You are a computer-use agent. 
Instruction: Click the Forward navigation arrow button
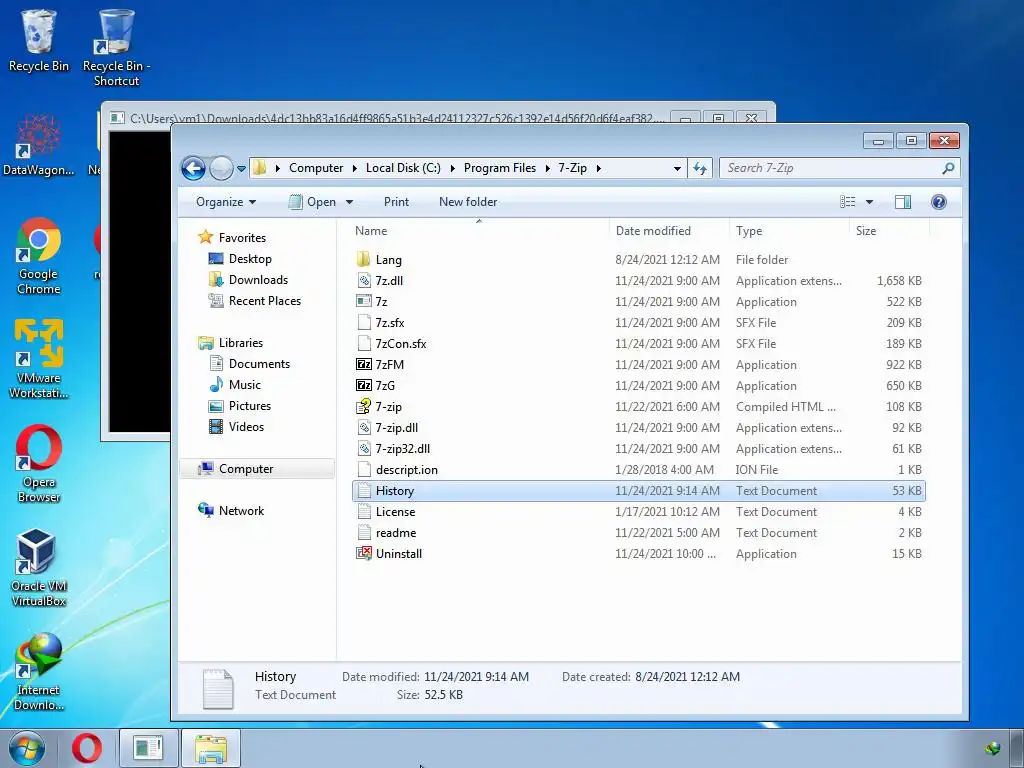point(221,168)
